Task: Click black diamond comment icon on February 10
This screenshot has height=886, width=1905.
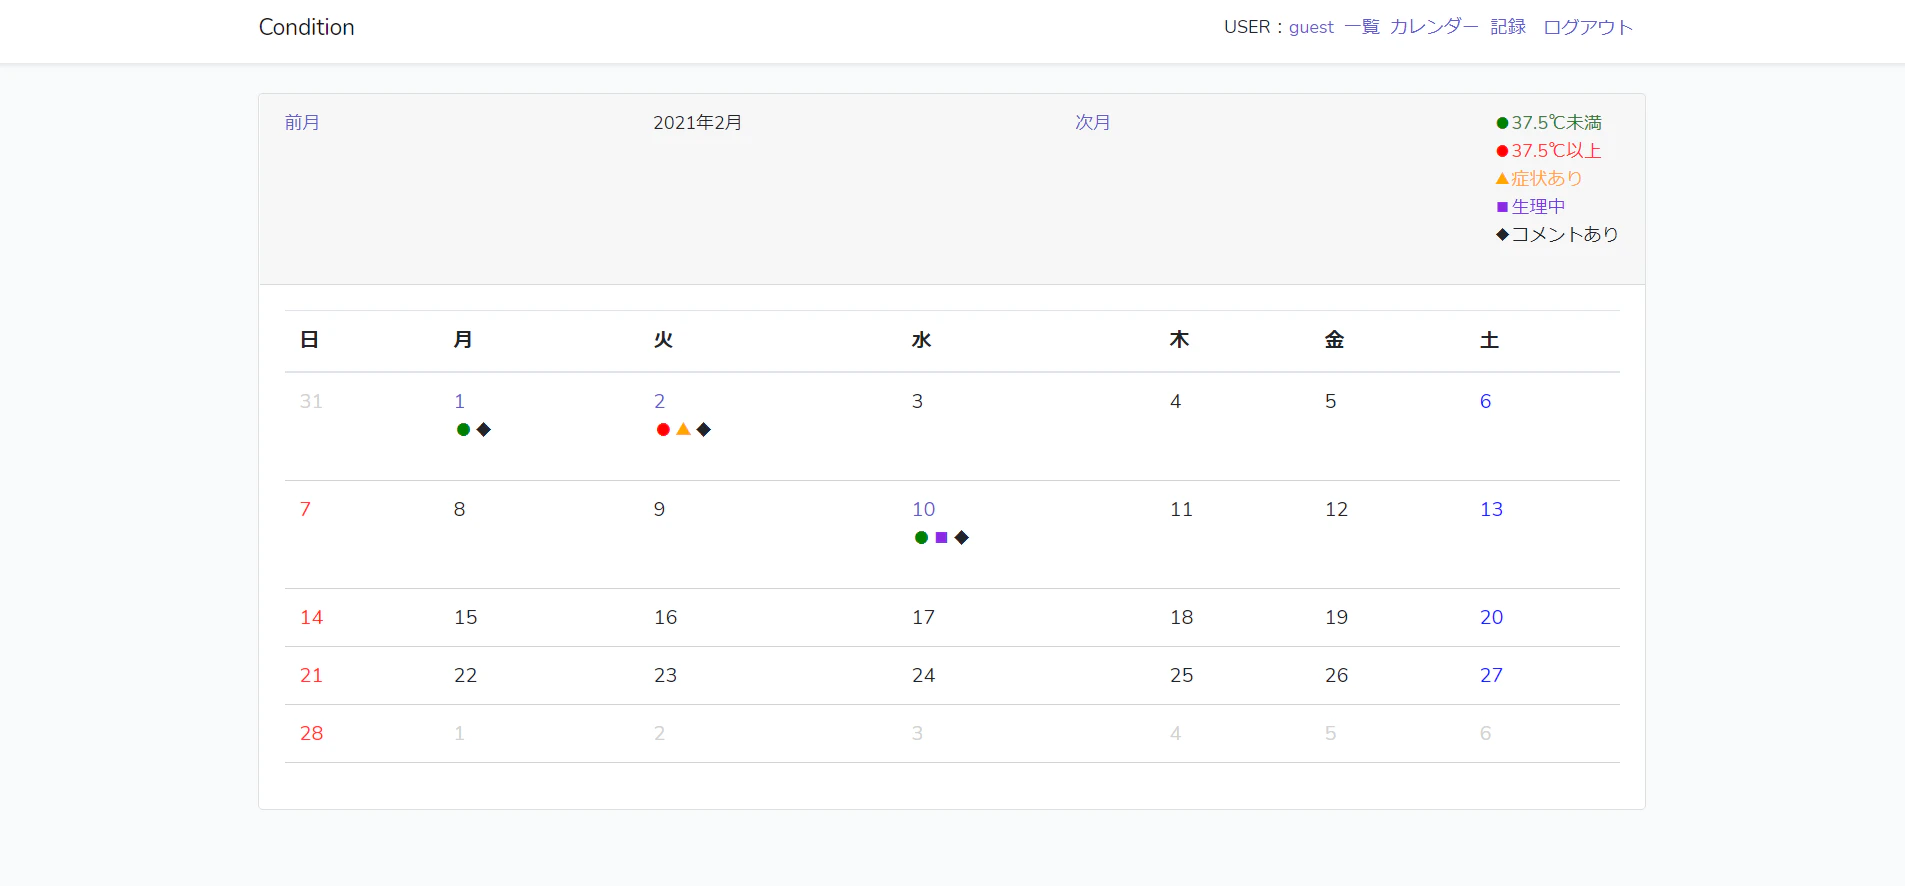Action: (x=962, y=538)
